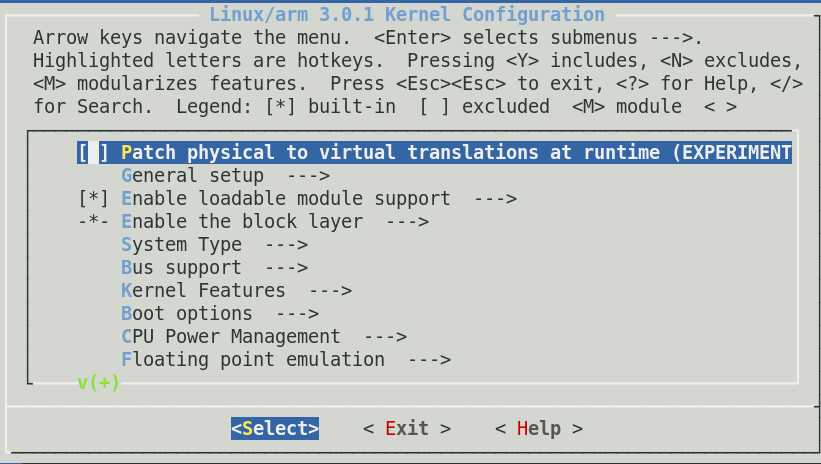The width and height of the screenshot is (821, 464).
Task: Click the Select button
Action: (275, 428)
